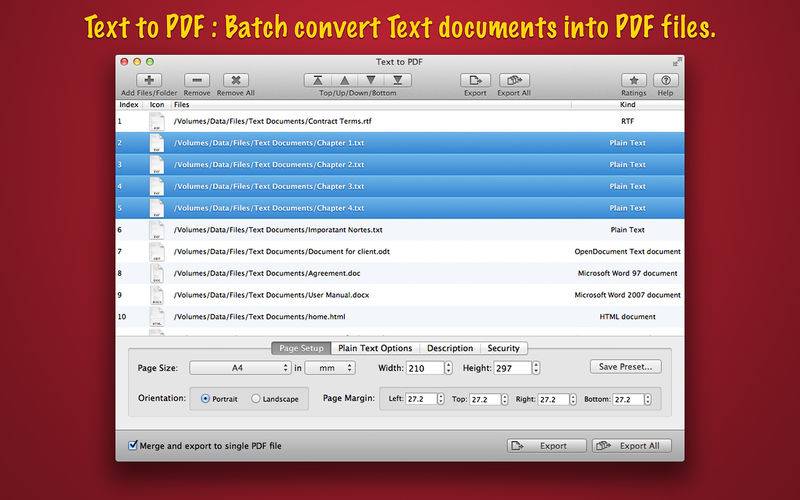Click the Add Files/Folder toolbar icon
The height and width of the screenshot is (500, 800).
click(149, 80)
